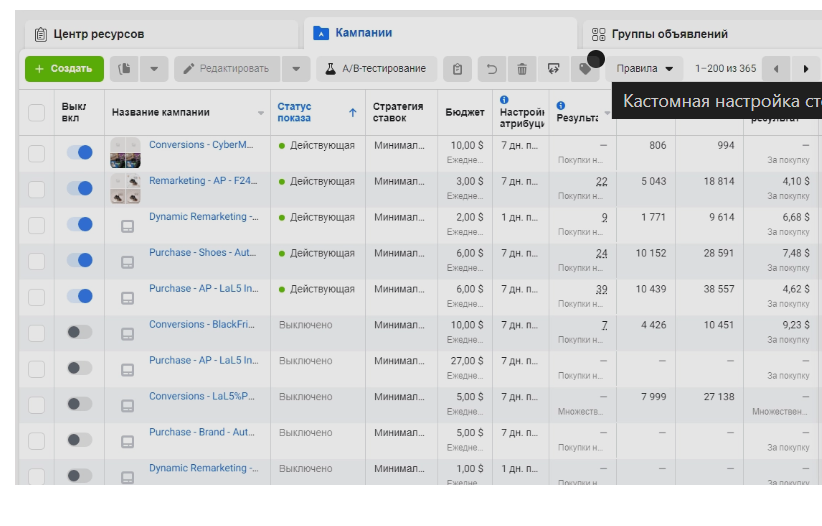Click the green Создать button
Screen dimensions: 822x526
(64, 69)
